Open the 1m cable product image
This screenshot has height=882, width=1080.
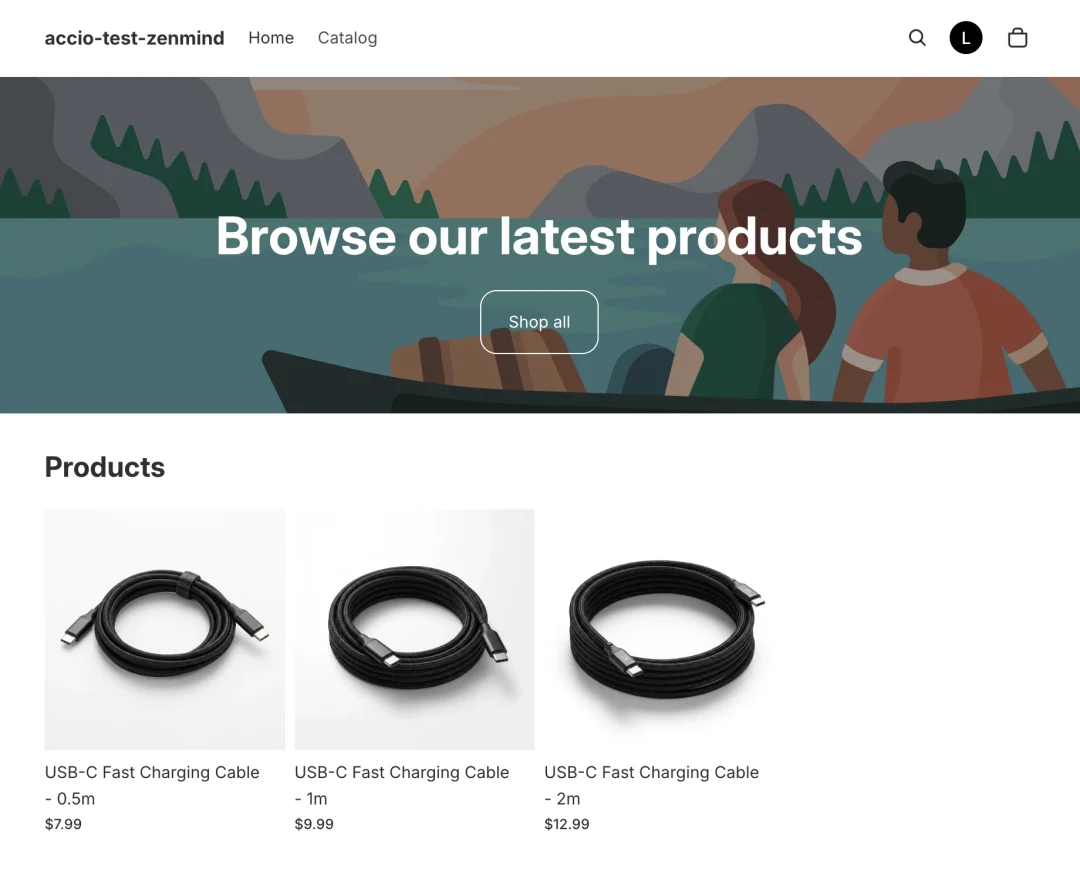point(415,629)
